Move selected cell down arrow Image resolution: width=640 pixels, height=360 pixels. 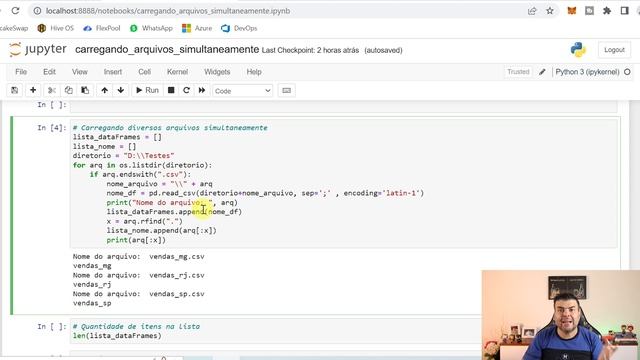(x=121, y=90)
